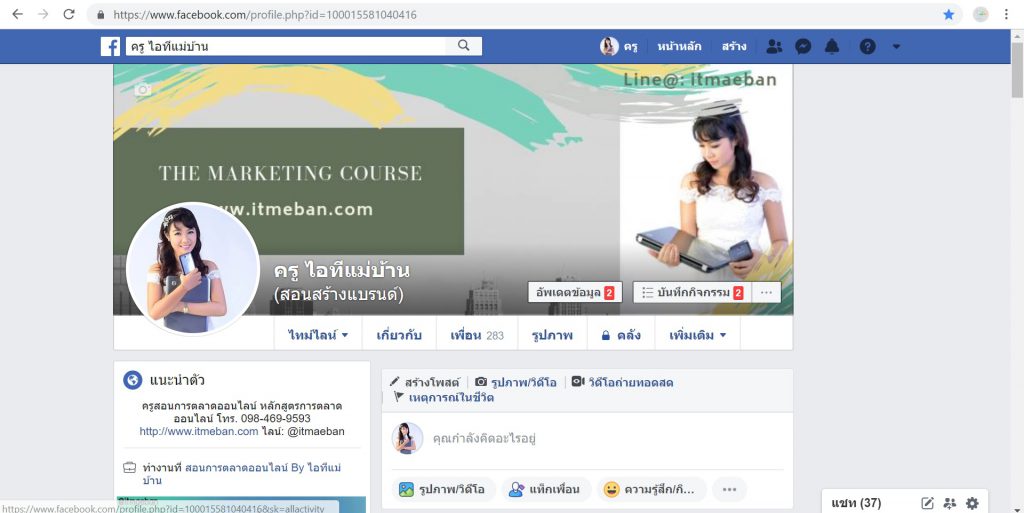This screenshot has height=513, width=1024.
Task: Switch to เกี่ยวกับ about tab
Action: pos(399,335)
